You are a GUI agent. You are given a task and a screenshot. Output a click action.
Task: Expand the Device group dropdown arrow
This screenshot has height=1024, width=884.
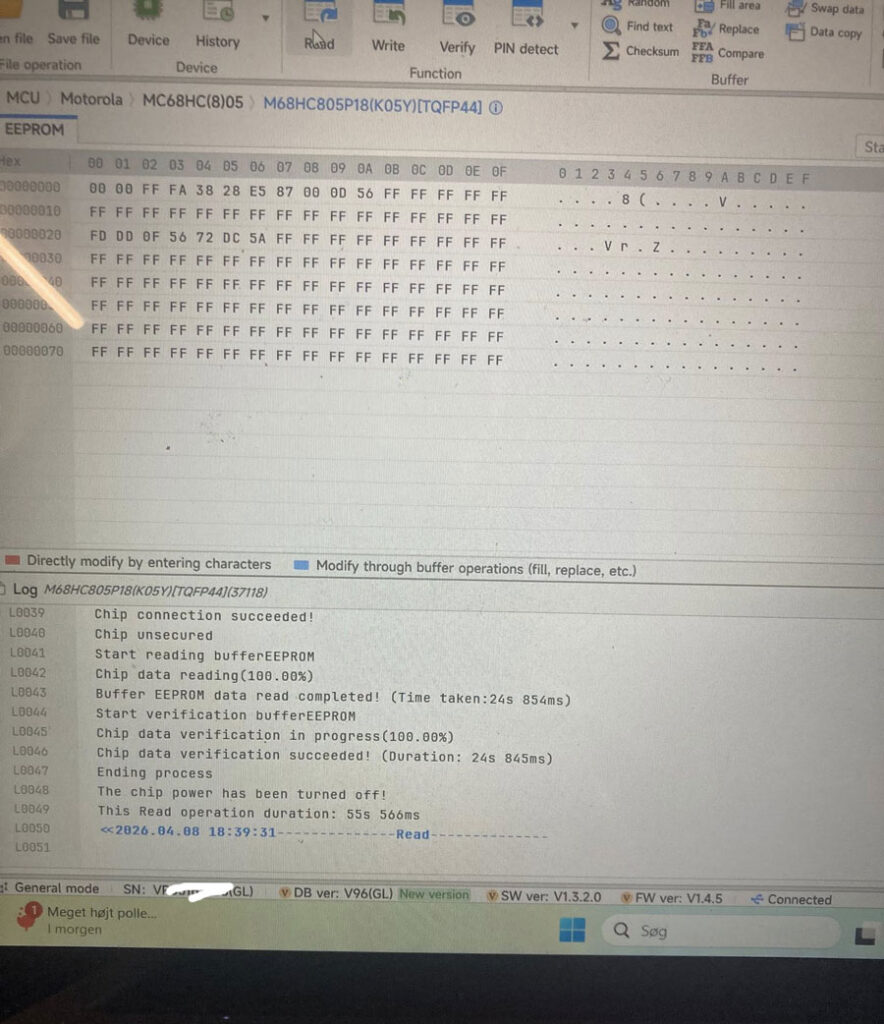[x=265, y=19]
